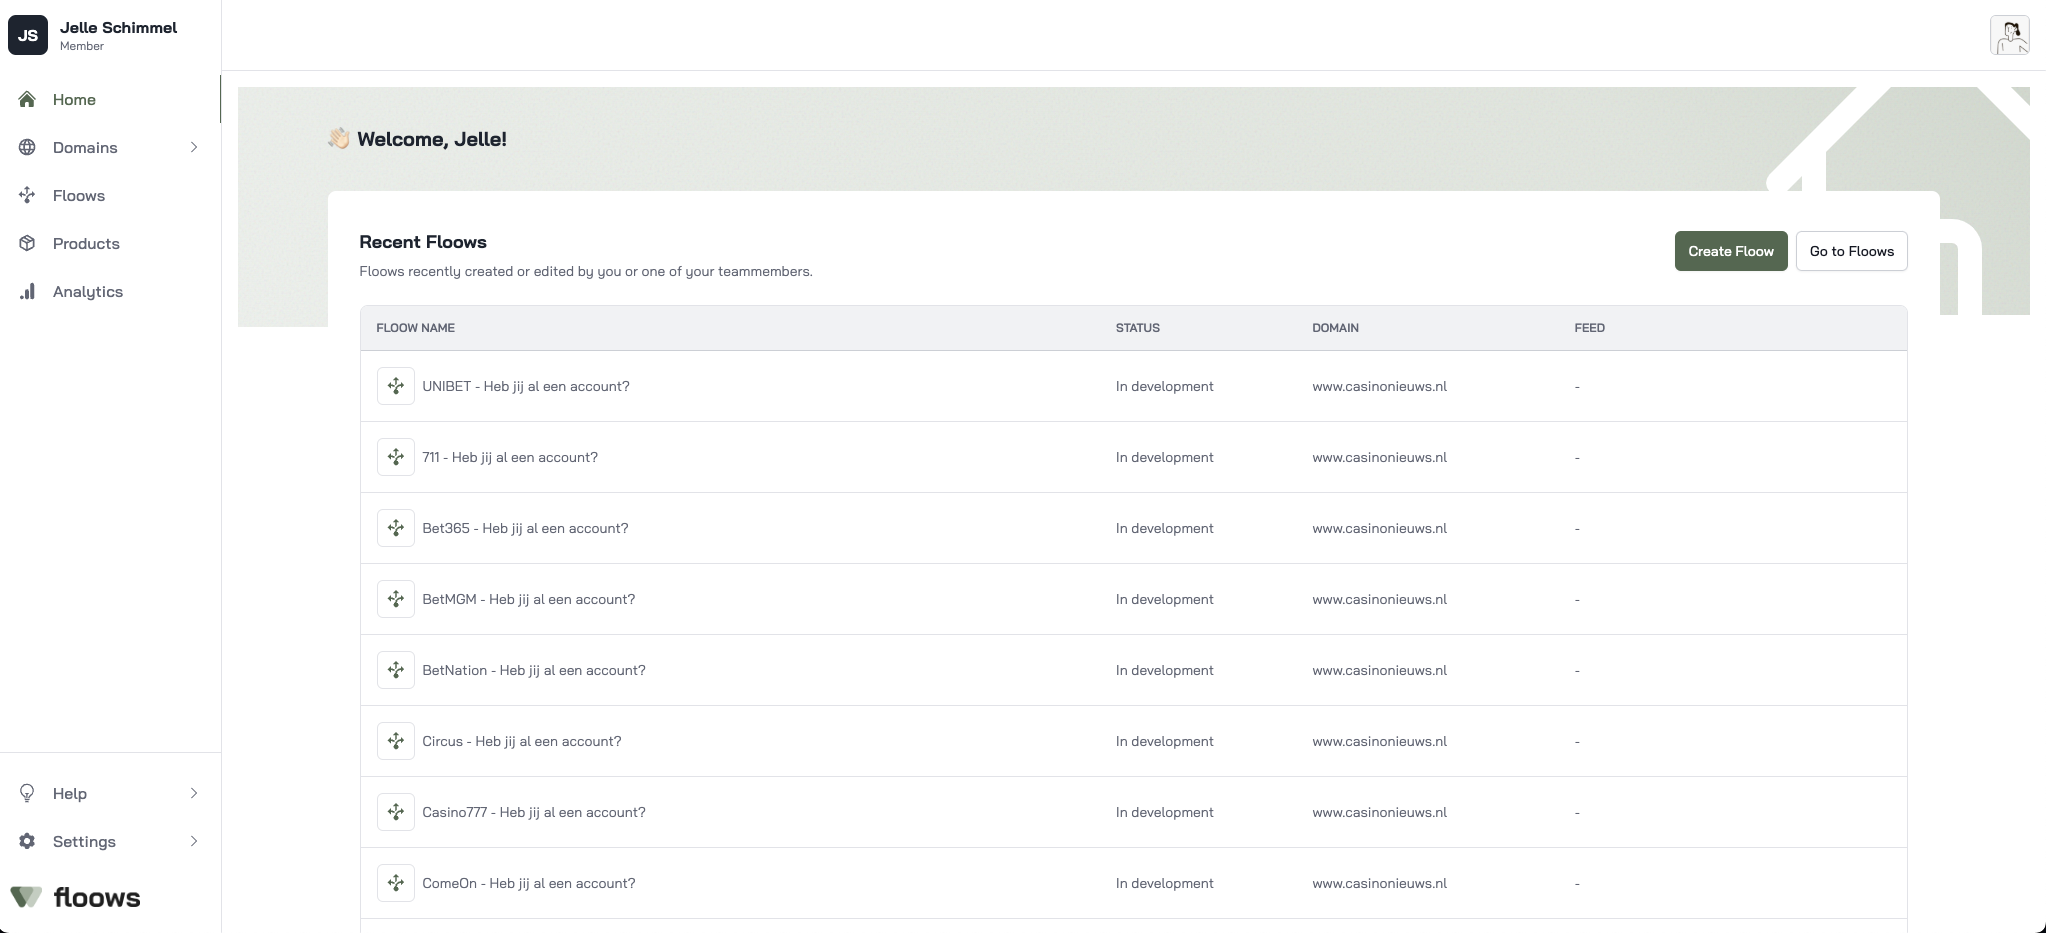Open 'BetMGM - Heb jij al een account?' floow

(x=528, y=599)
